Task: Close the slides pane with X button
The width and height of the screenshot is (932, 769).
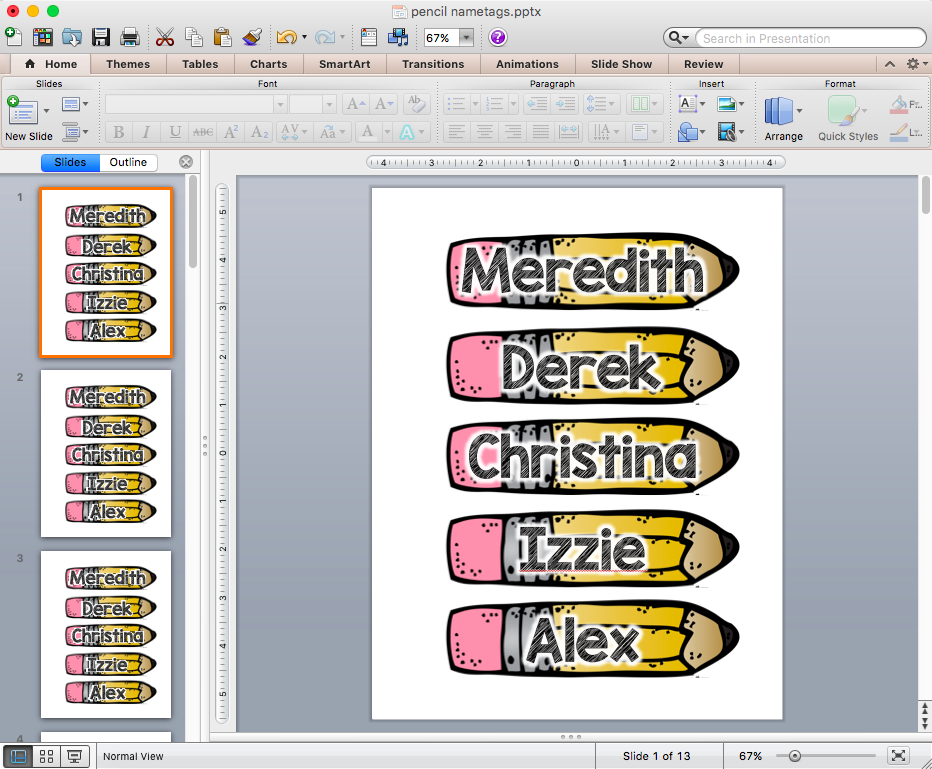Action: tap(186, 162)
